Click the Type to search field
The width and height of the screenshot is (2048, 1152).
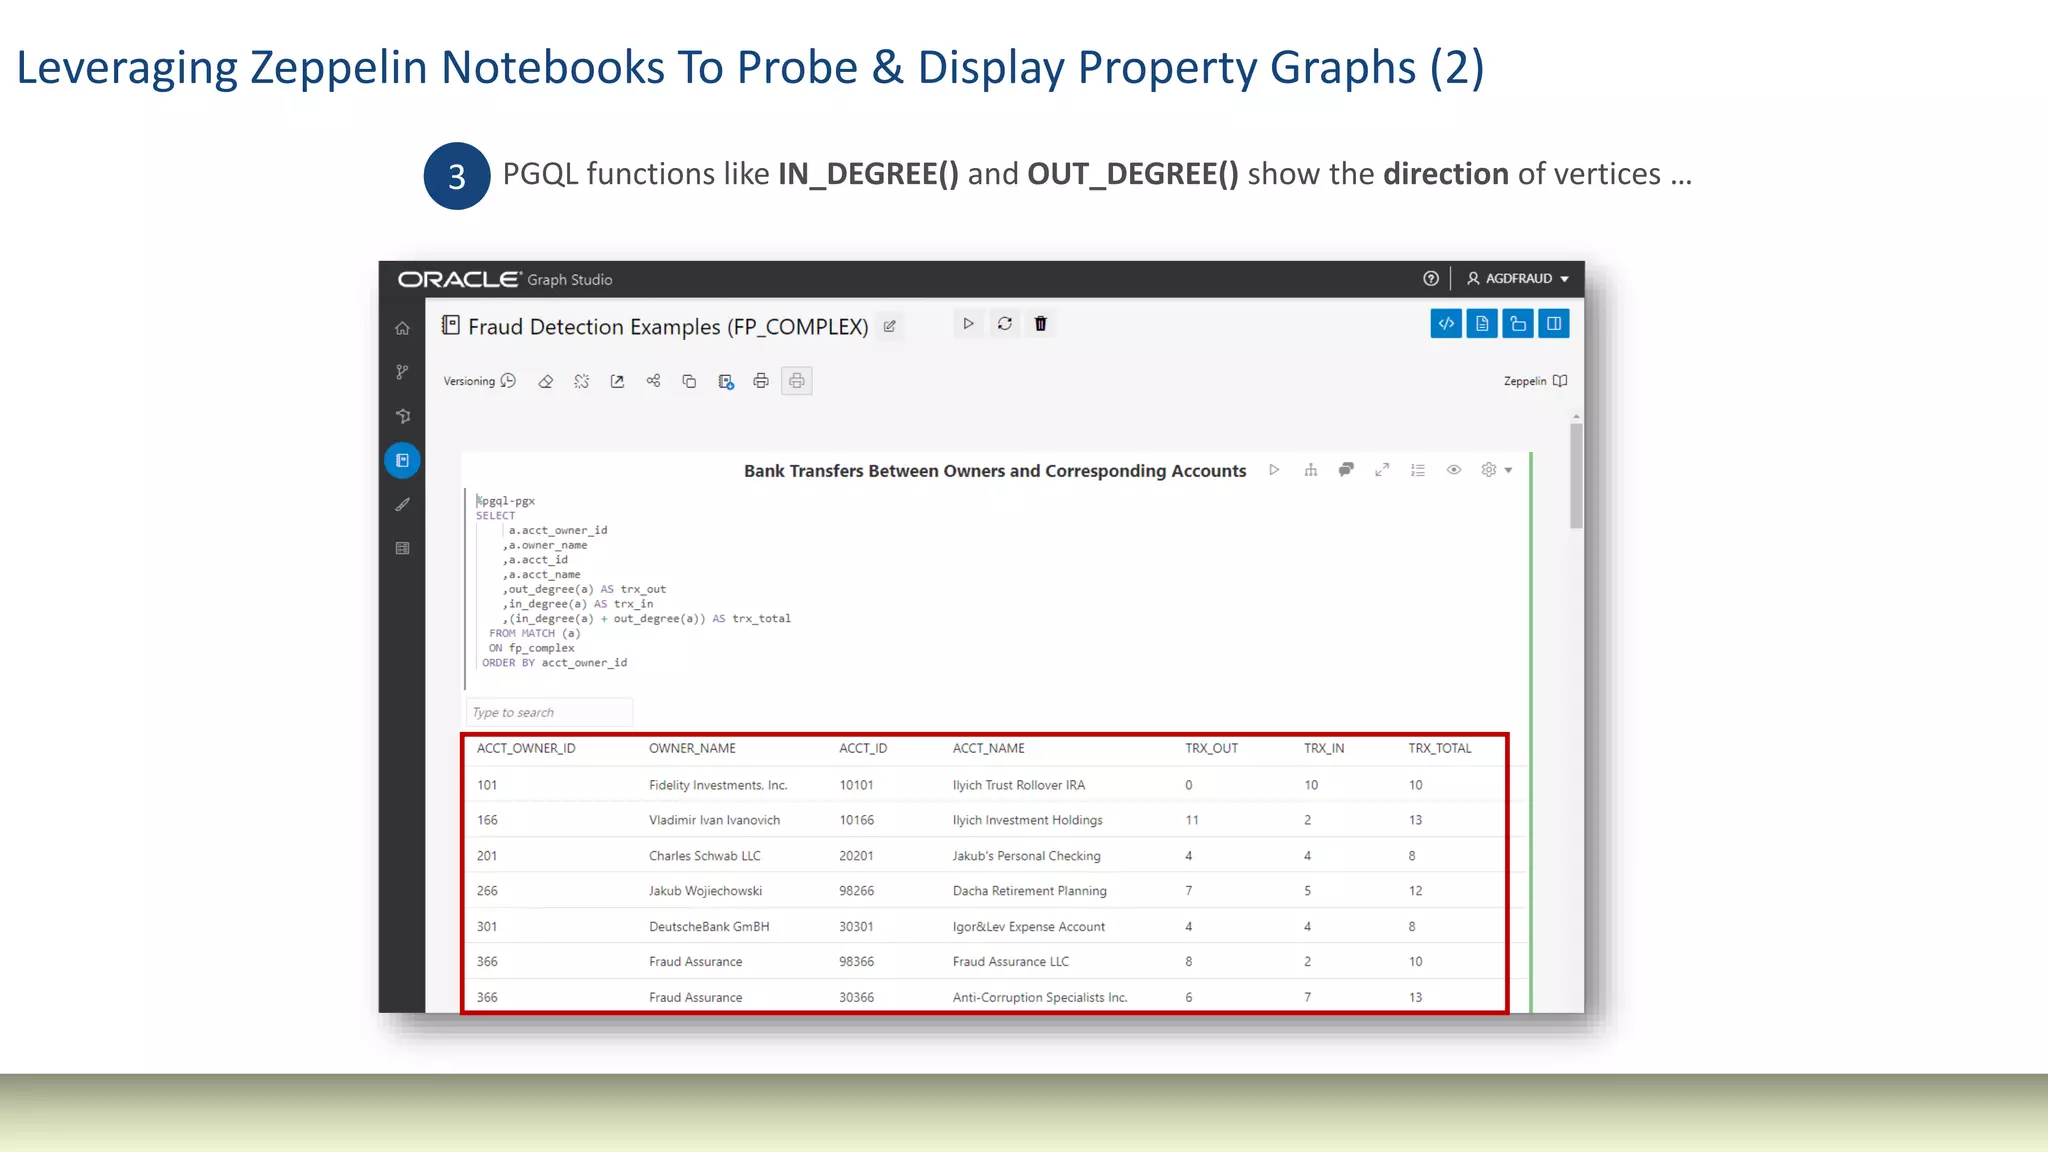(x=549, y=712)
